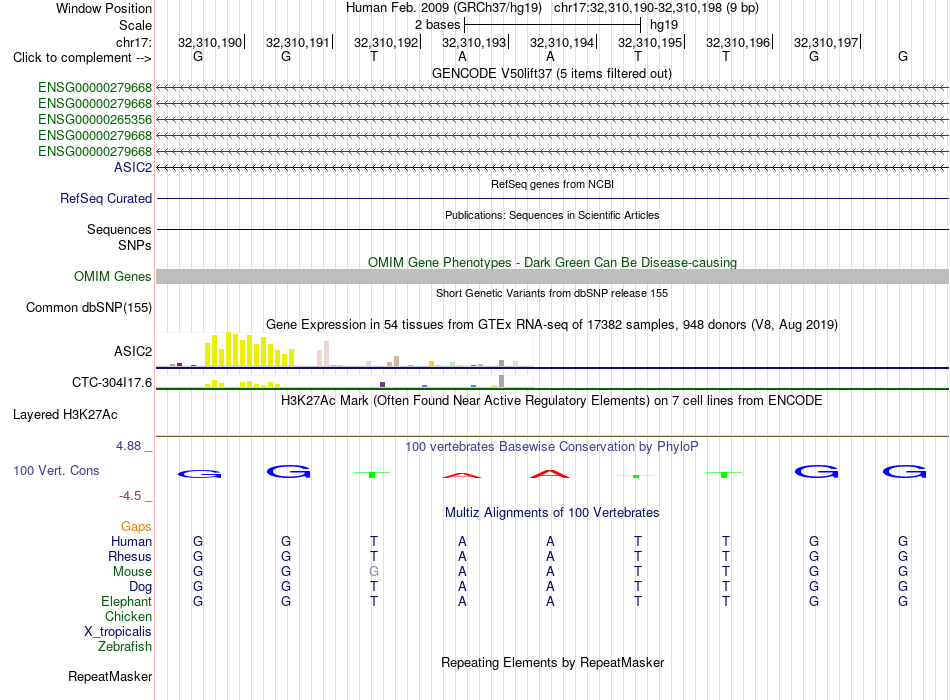
Task: Click the PhyloP lower limit value -4.5
Action: (x=130, y=496)
